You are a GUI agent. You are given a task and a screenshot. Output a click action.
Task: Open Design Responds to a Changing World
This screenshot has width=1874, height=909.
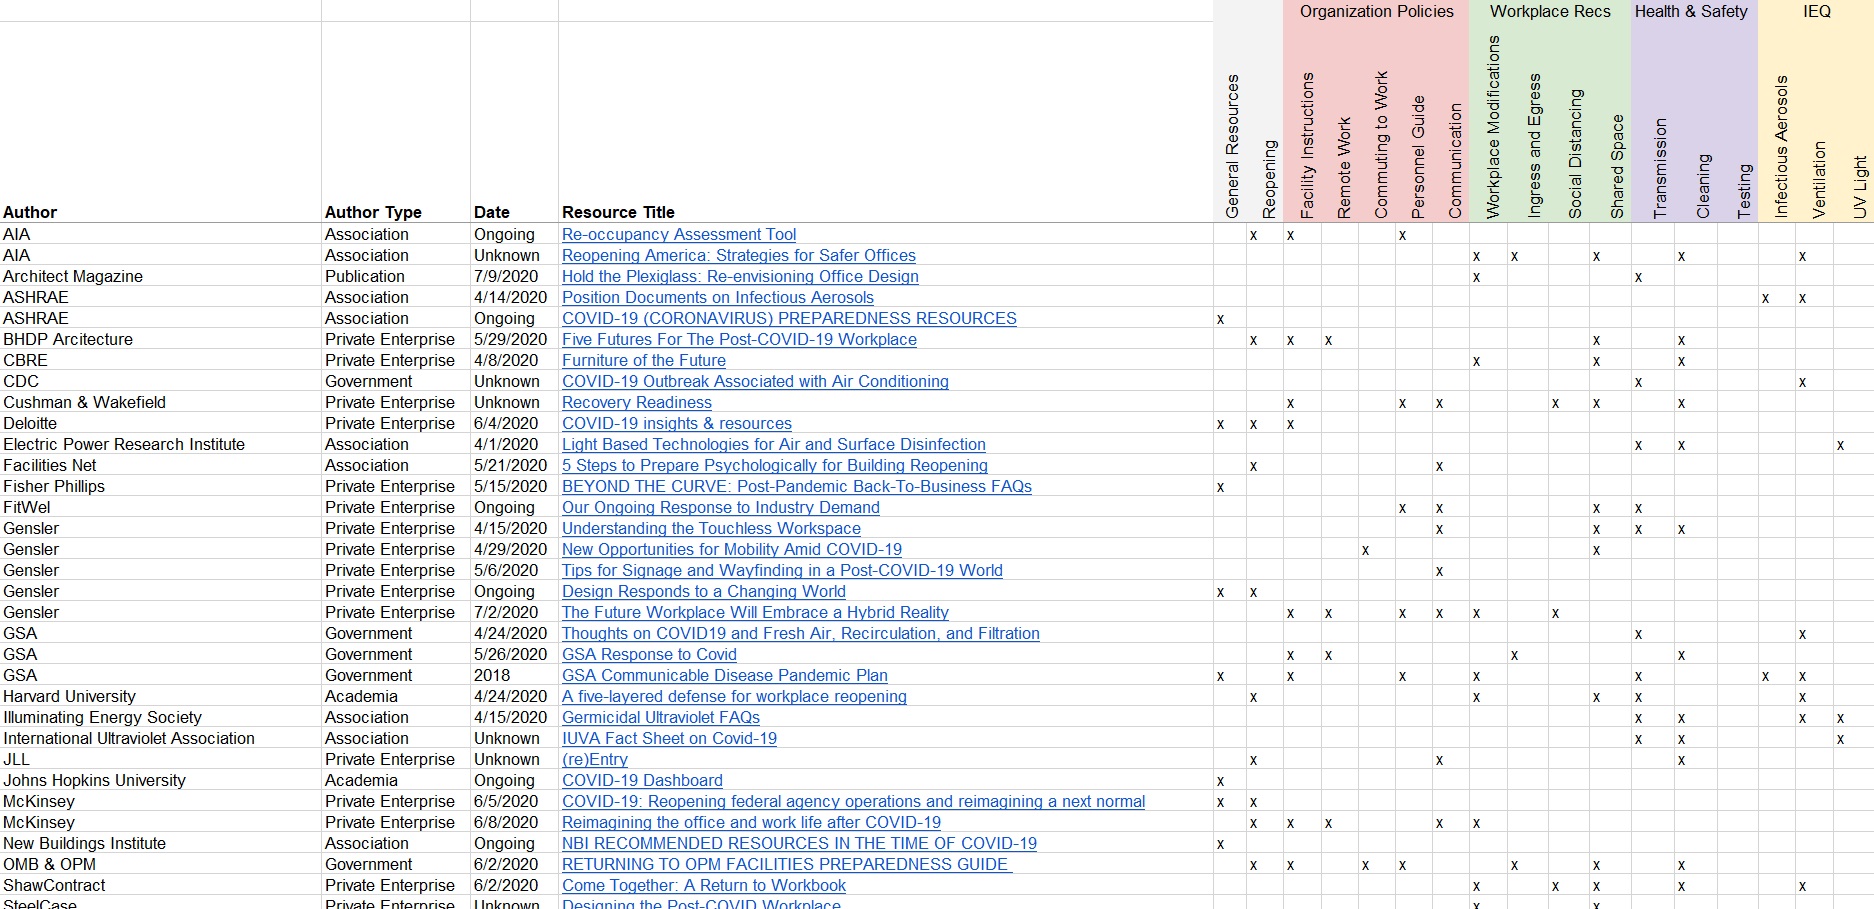click(704, 591)
